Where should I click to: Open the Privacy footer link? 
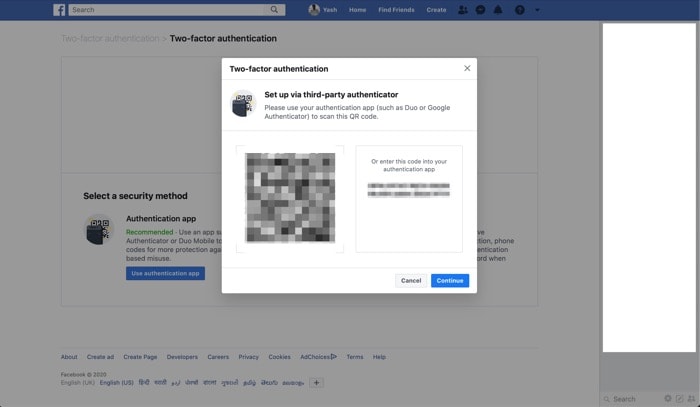pos(249,357)
